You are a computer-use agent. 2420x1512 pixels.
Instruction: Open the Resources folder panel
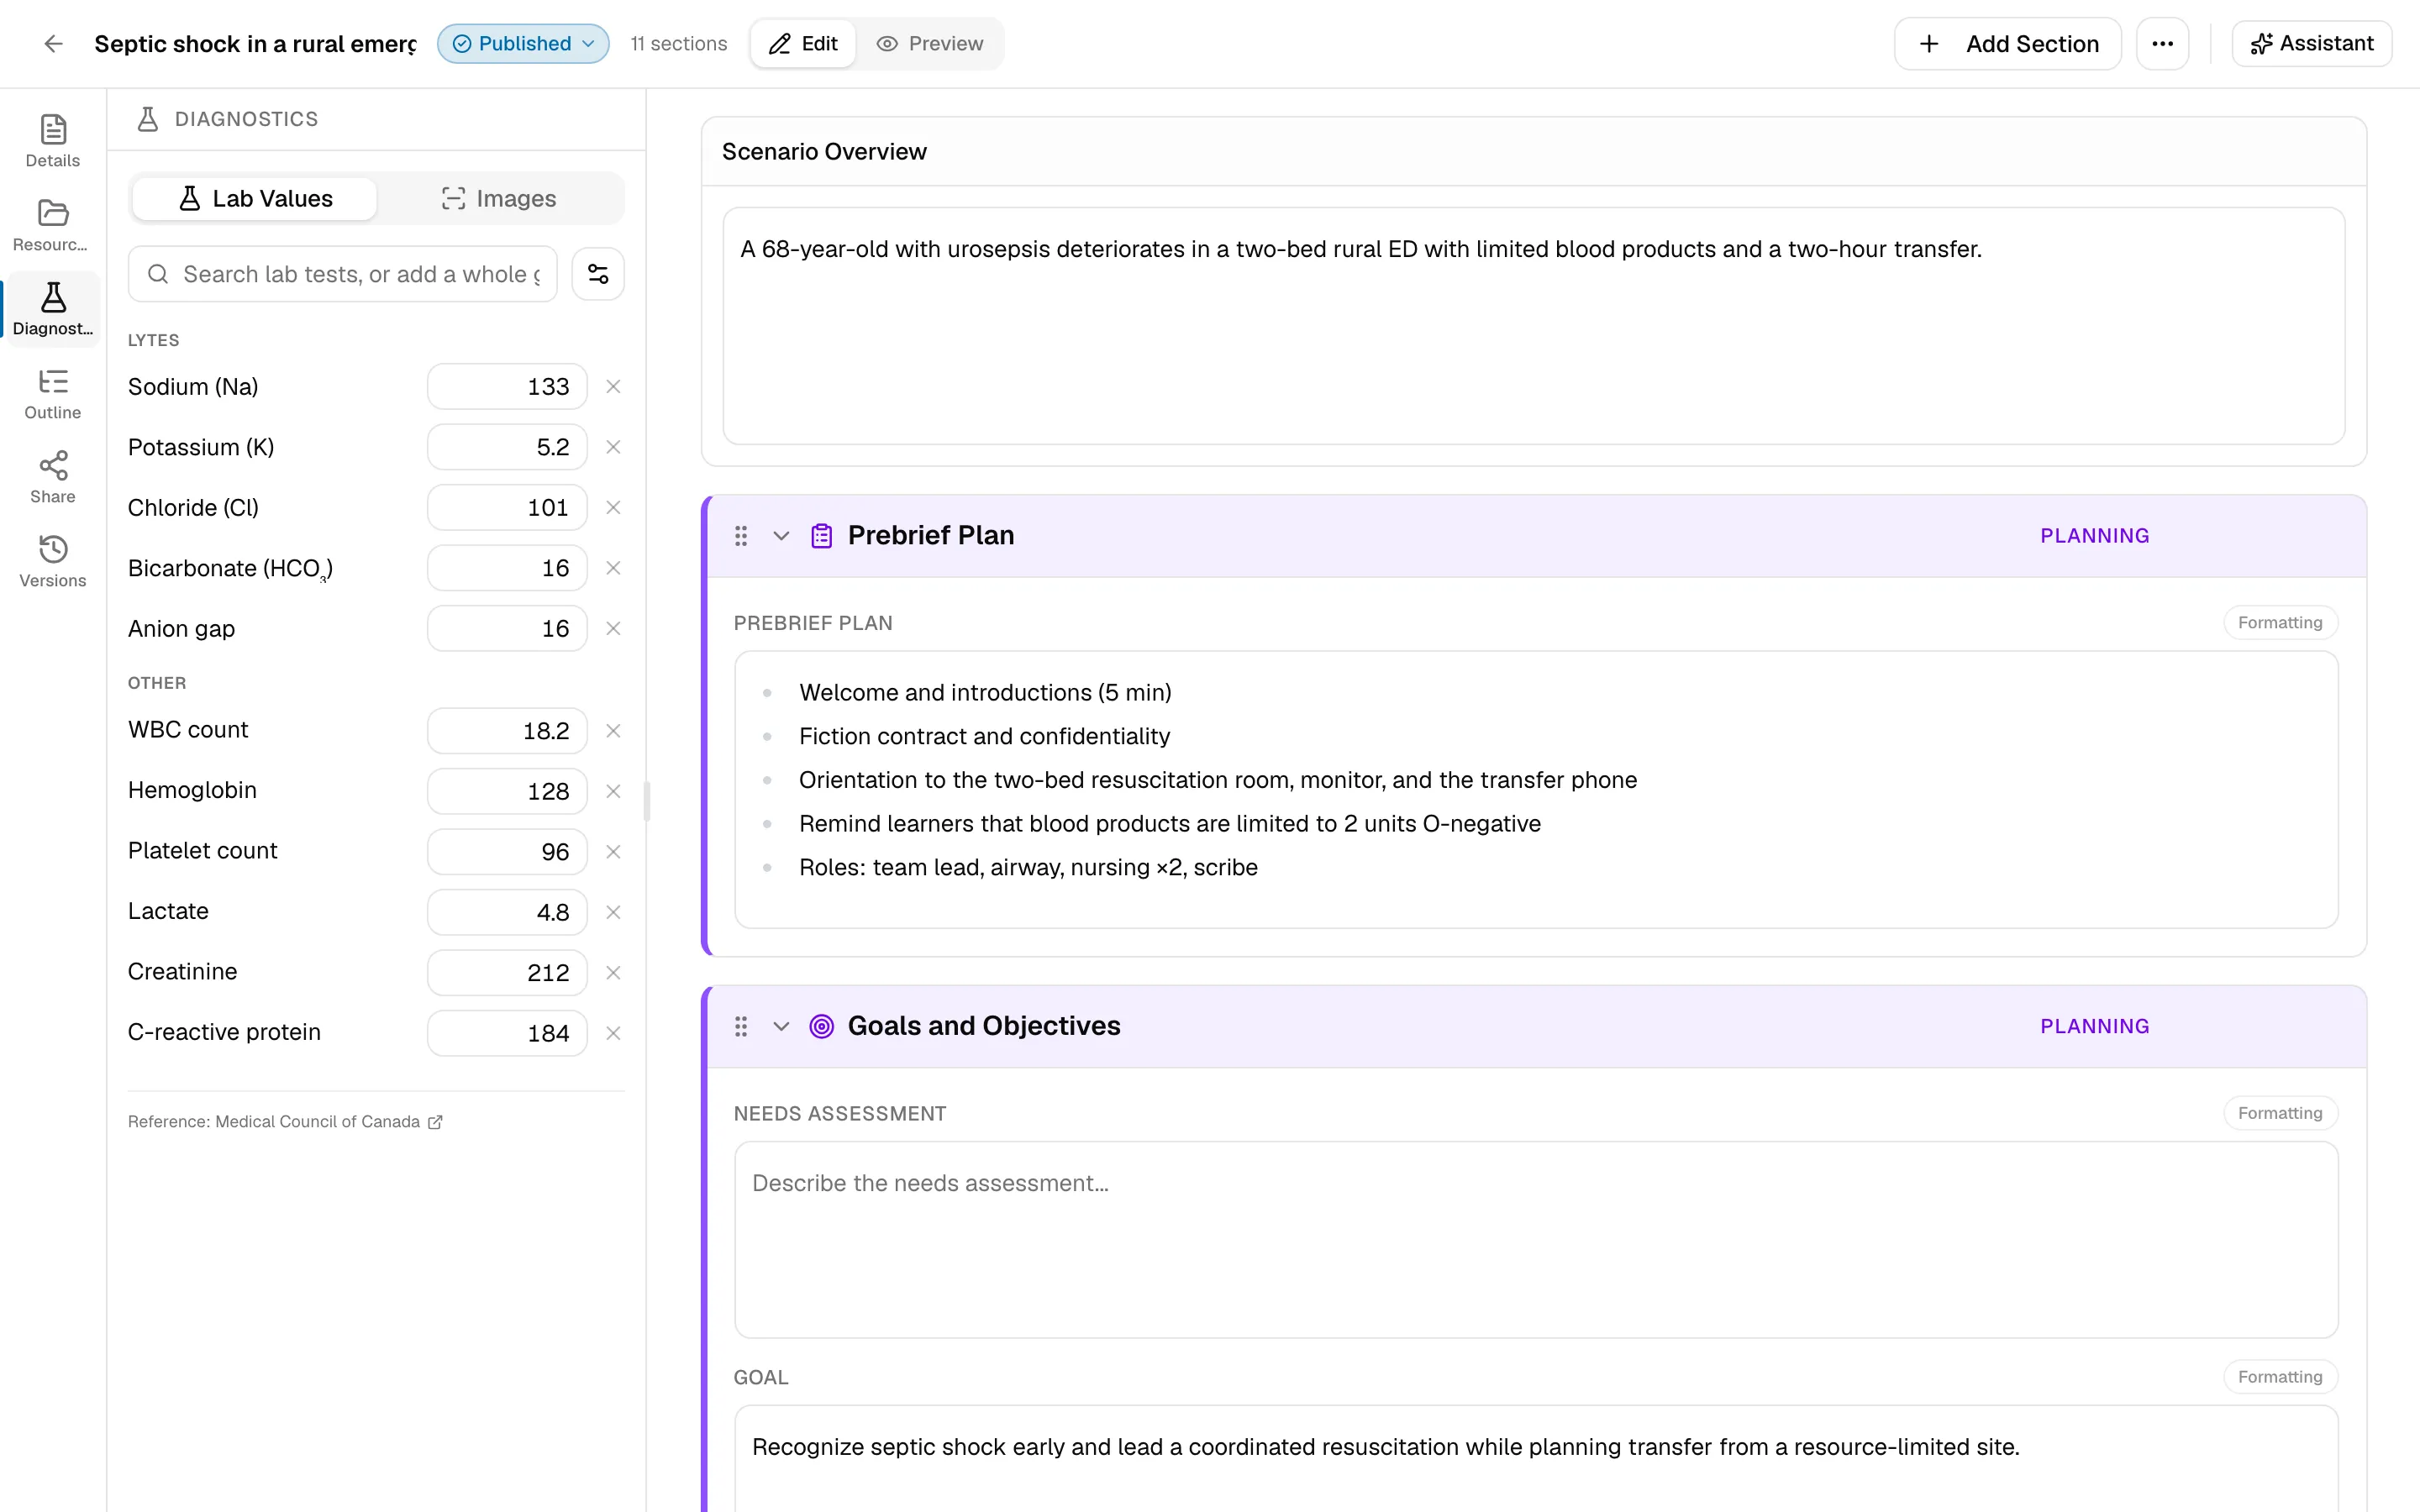coord(53,224)
